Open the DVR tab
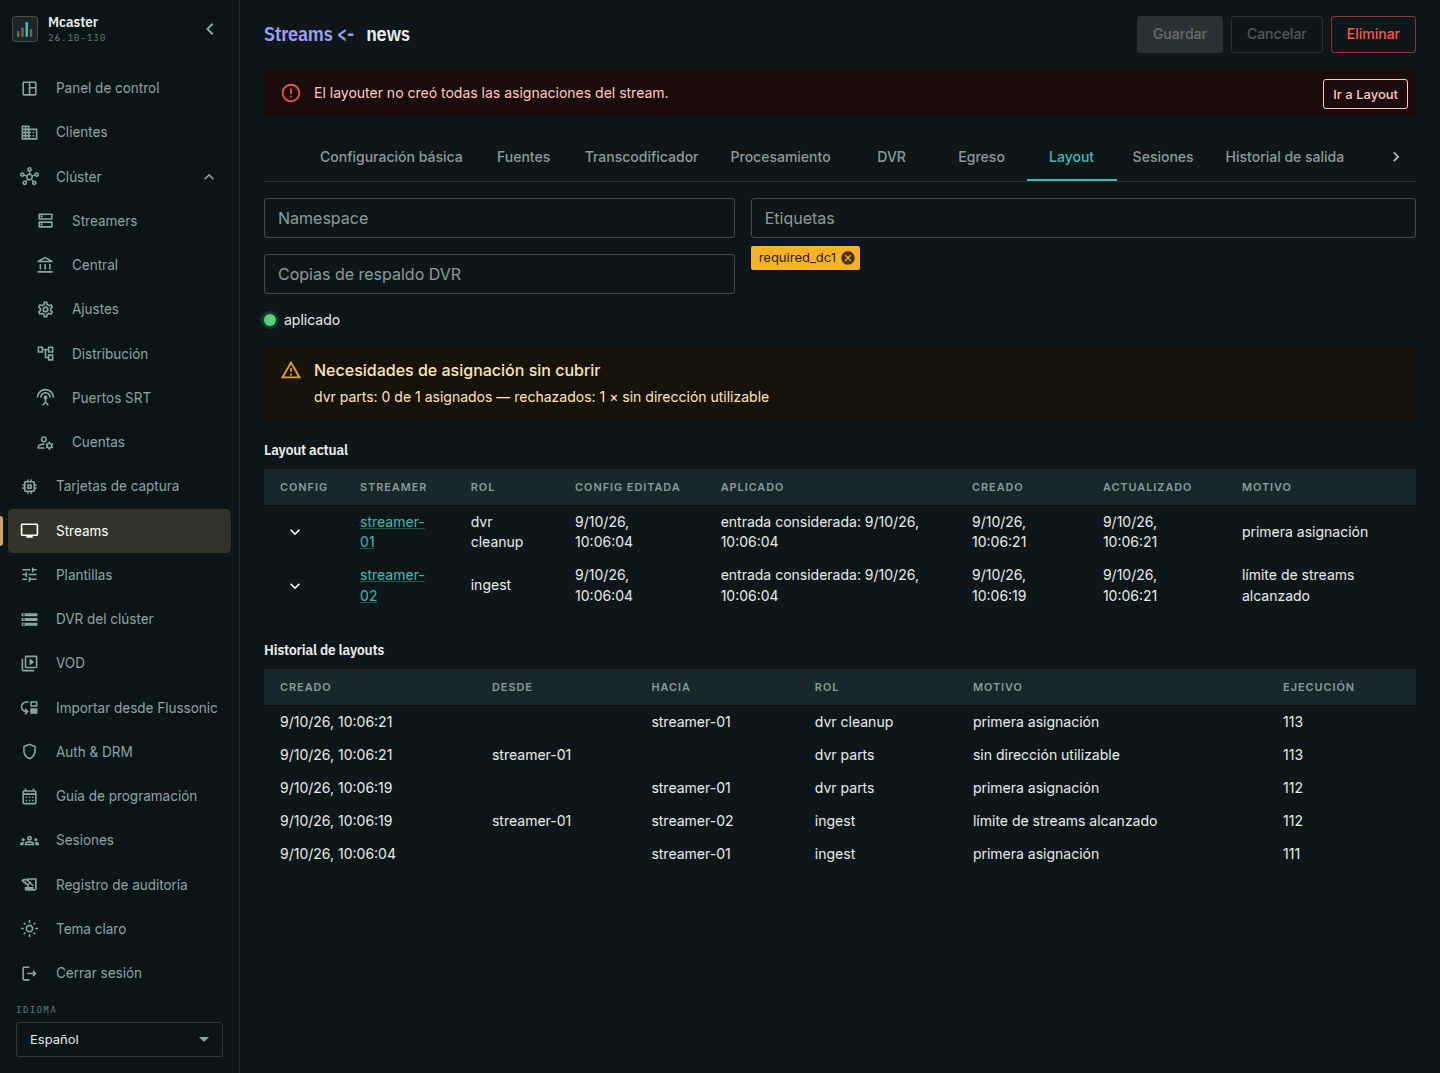The image size is (1440, 1073). [x=892, y=157]
